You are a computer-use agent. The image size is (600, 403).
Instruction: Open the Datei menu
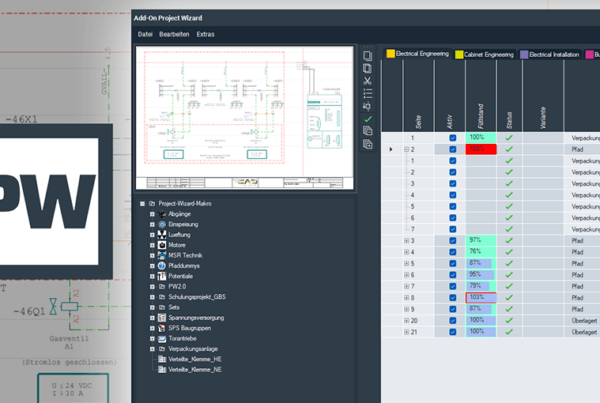click(145, 34)
